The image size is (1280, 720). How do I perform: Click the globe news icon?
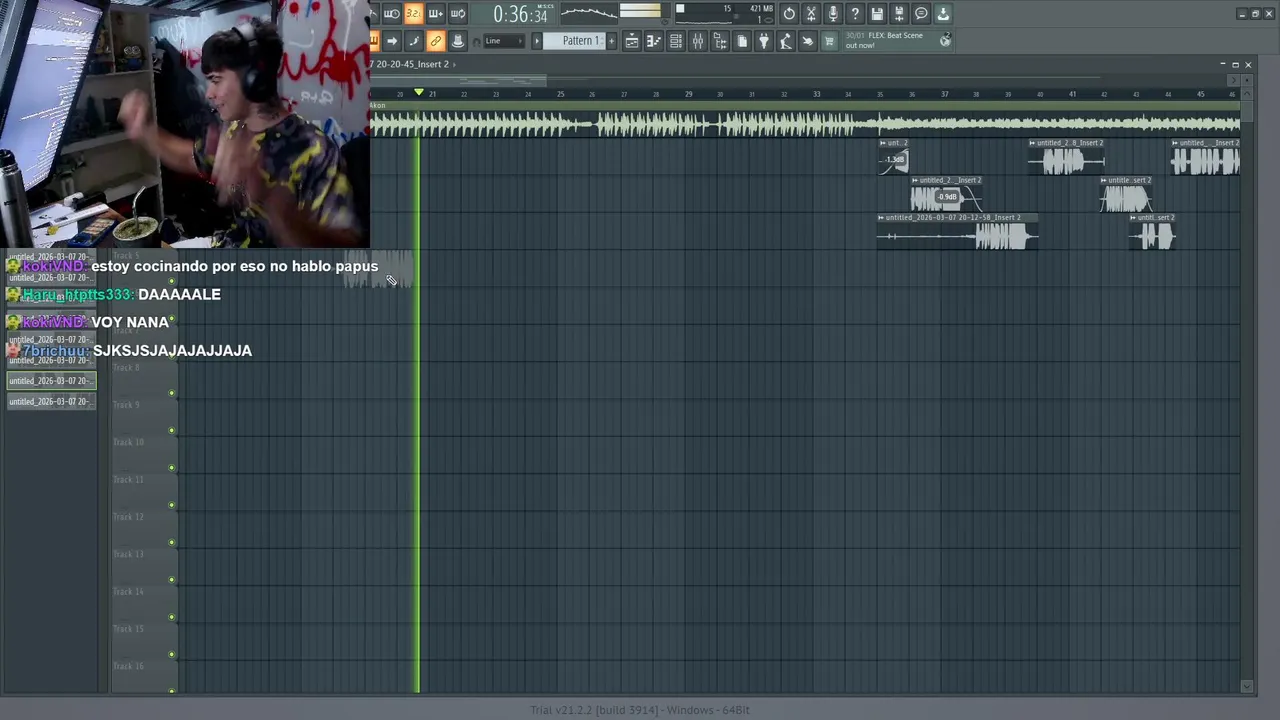coord(945,41)
